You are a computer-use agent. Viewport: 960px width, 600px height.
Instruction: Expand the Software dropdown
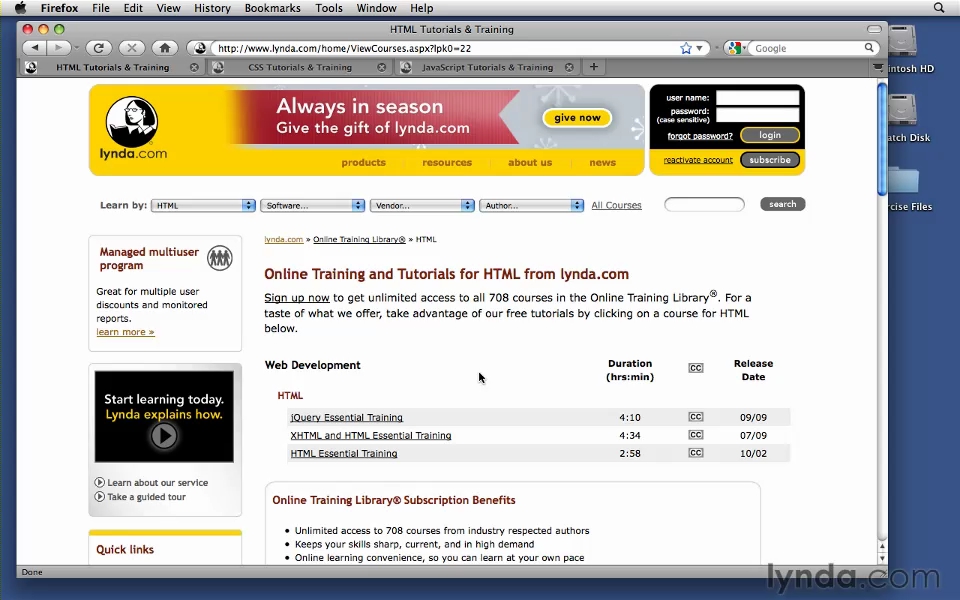[314, 205]
